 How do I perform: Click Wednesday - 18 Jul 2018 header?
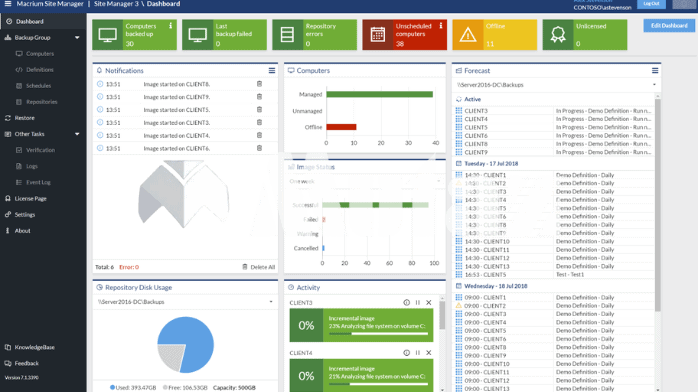[495, 286]
